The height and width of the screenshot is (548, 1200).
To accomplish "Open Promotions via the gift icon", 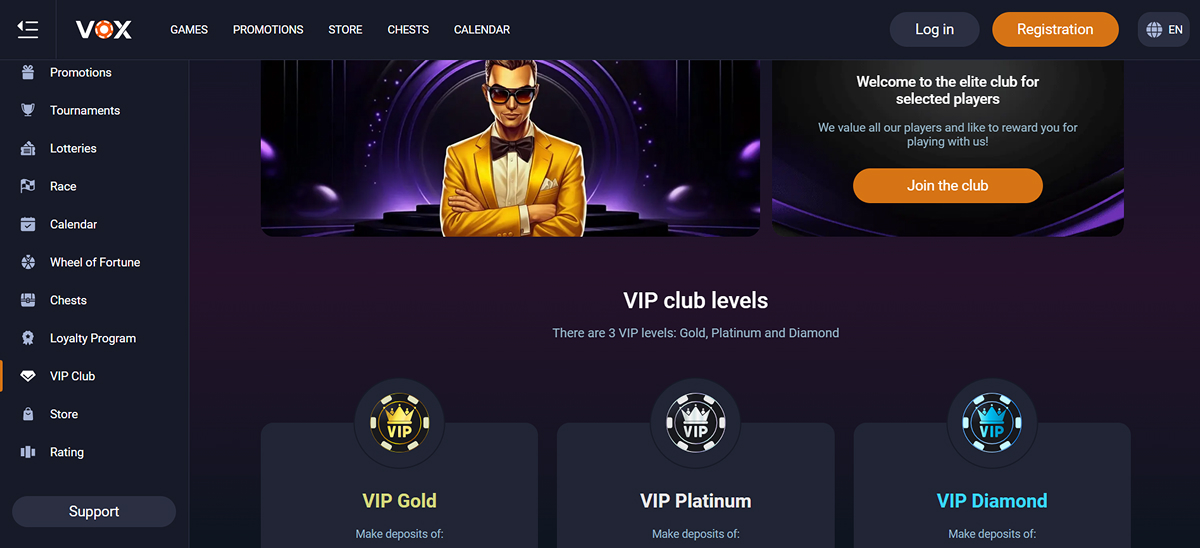I will click(x=28, y=72).
